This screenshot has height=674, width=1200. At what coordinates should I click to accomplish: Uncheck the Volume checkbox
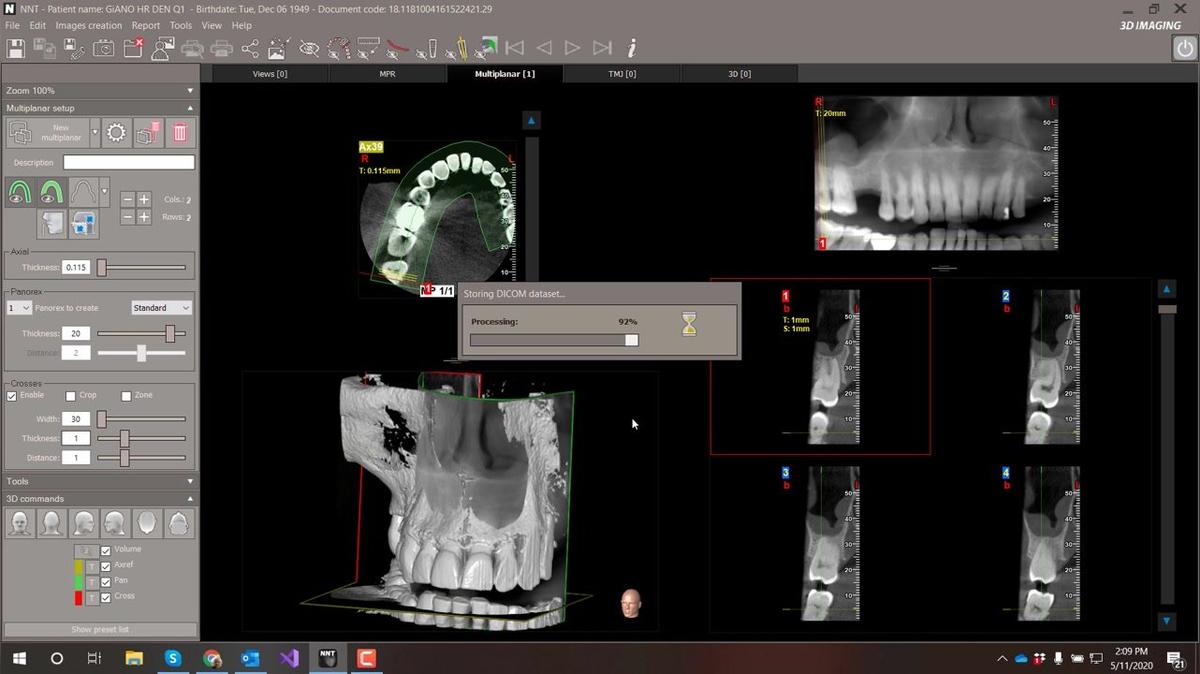(105, 550)
